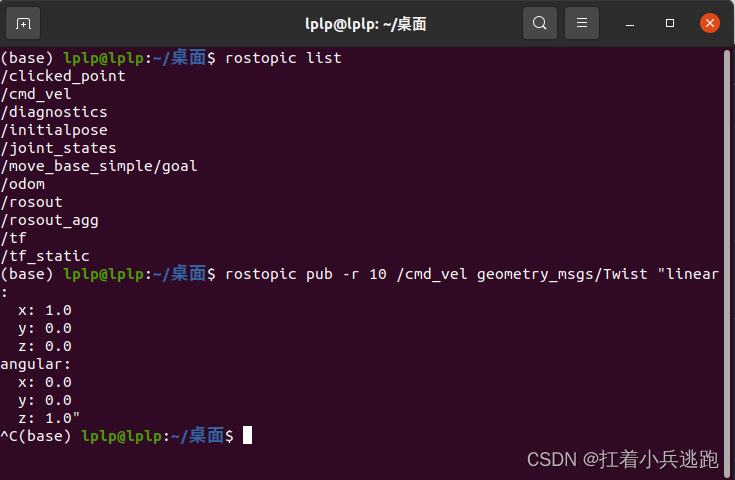This screenshot has width=735, height=480.
Task: Click the 'rostopic list' command text
Action: tap(284, 58)
